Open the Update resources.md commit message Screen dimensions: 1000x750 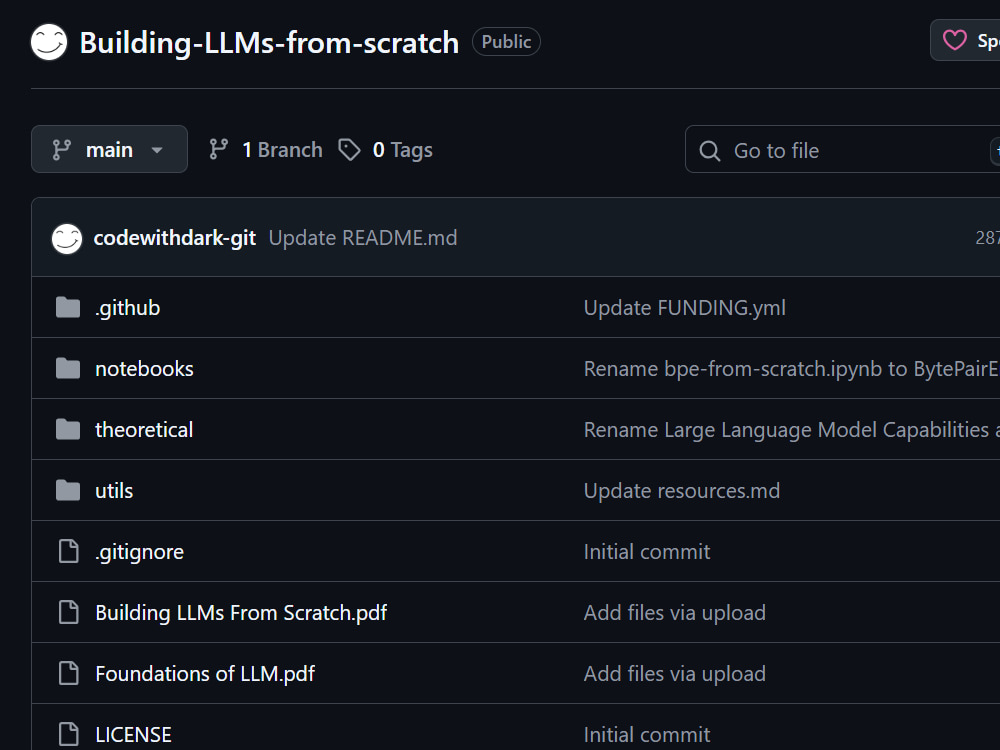(682, 490)
